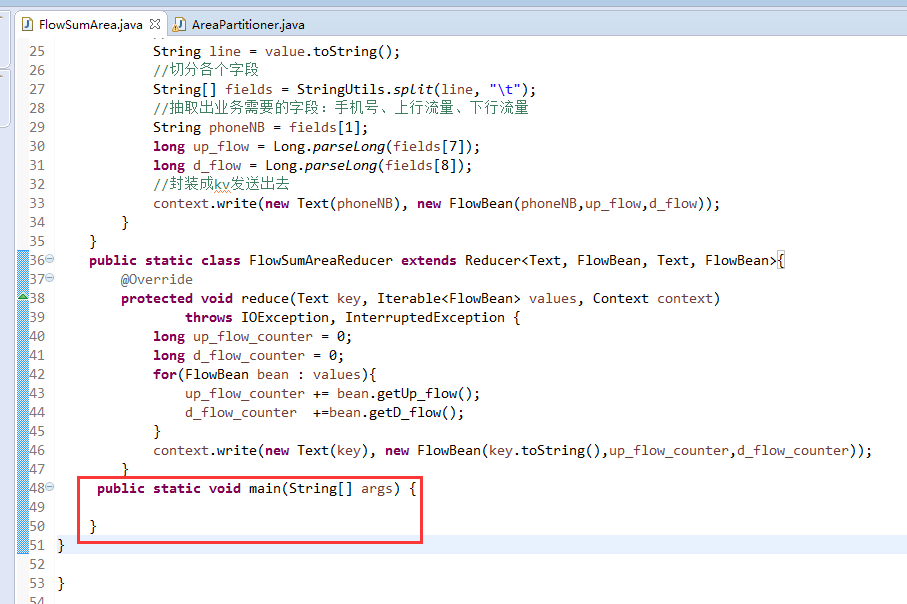Click 'main(String[] args)' on line 48
The width and height of the screenshot is (907, 604).
tap(325, 489)
